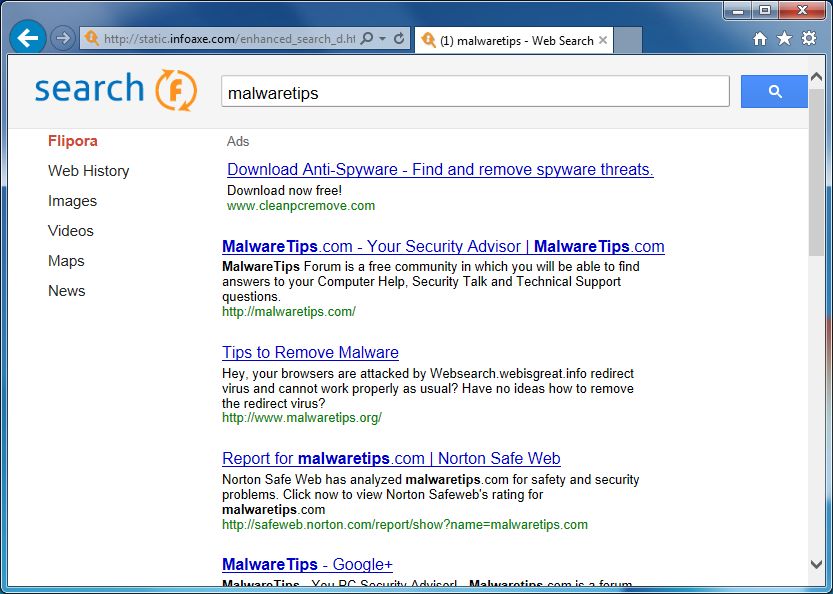Open the Norton Safe Web report link
The image size is (833, 594).
point(391,458)
